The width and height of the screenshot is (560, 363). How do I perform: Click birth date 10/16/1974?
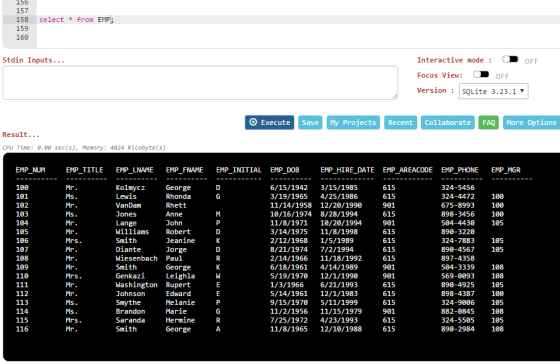tap(291, 214)
